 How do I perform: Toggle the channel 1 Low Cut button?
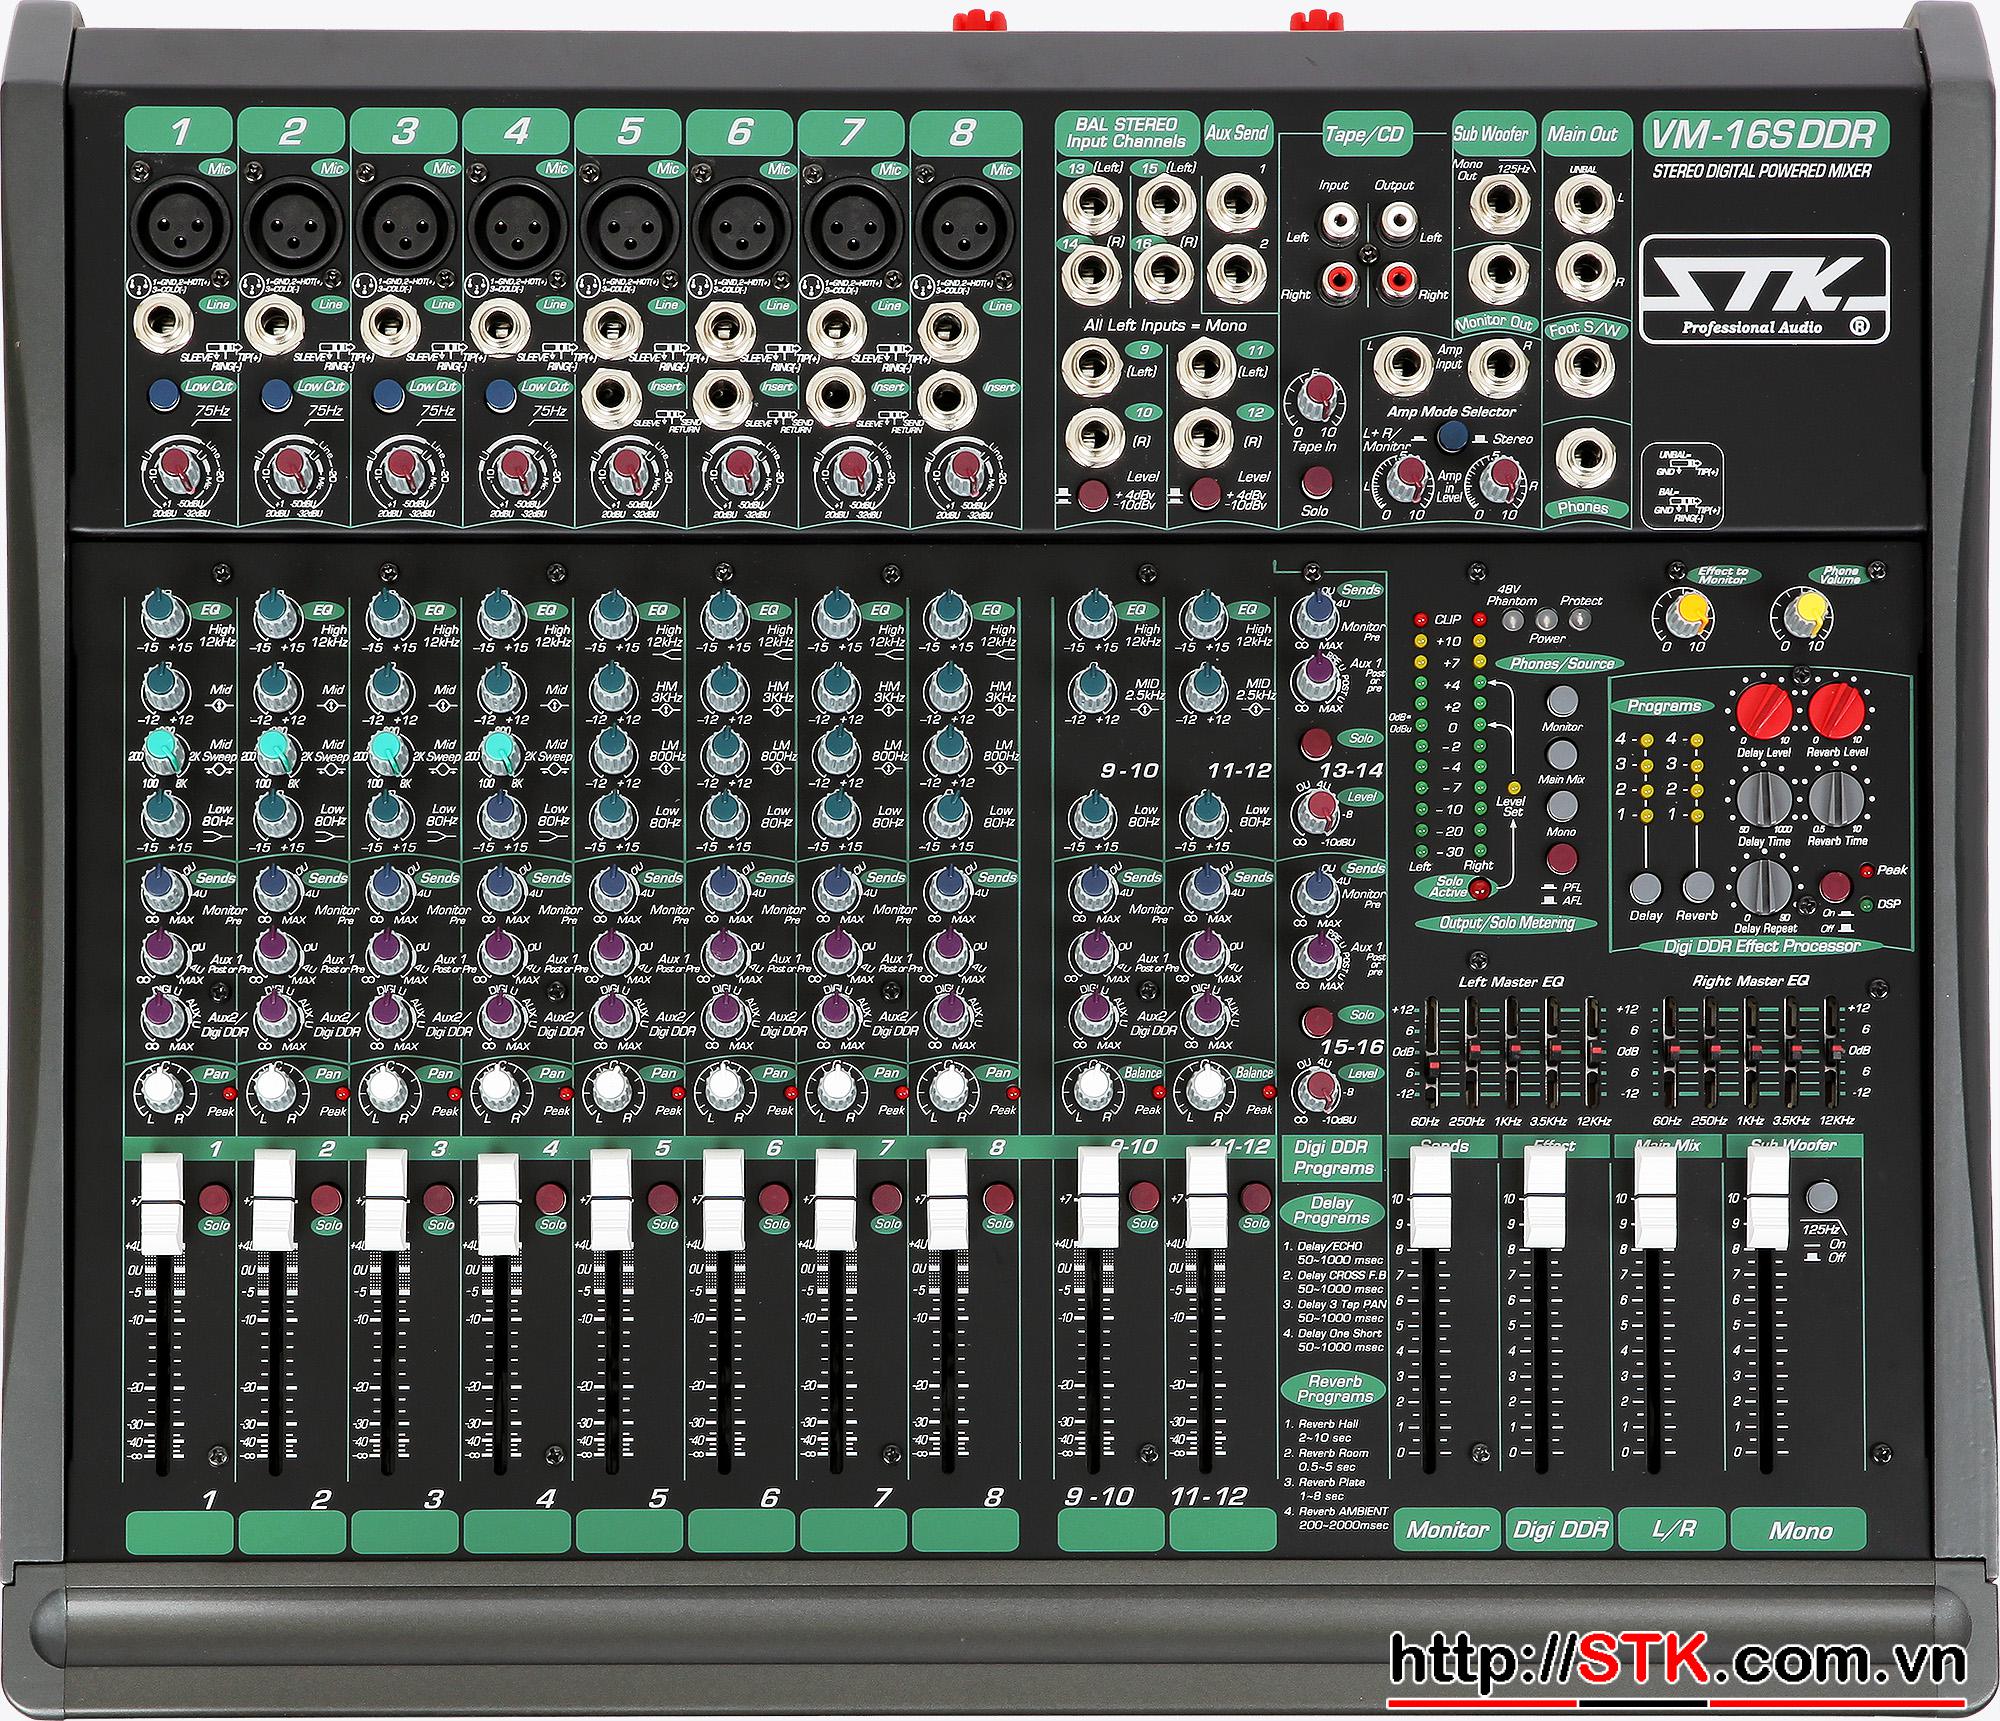click(165, 393)
